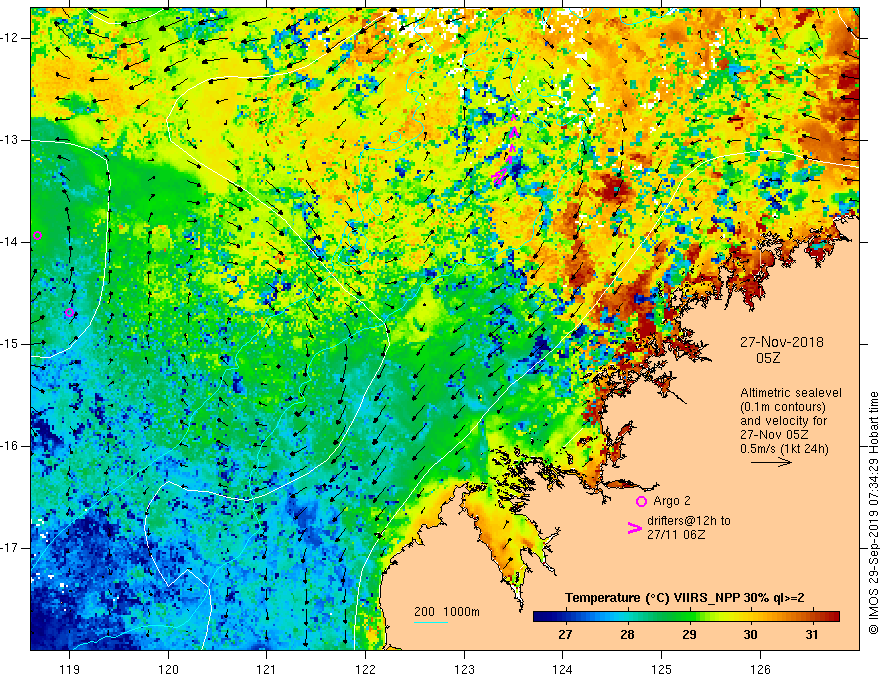
Task: Click the colorbar tick label 29
Action: point(689,635)
